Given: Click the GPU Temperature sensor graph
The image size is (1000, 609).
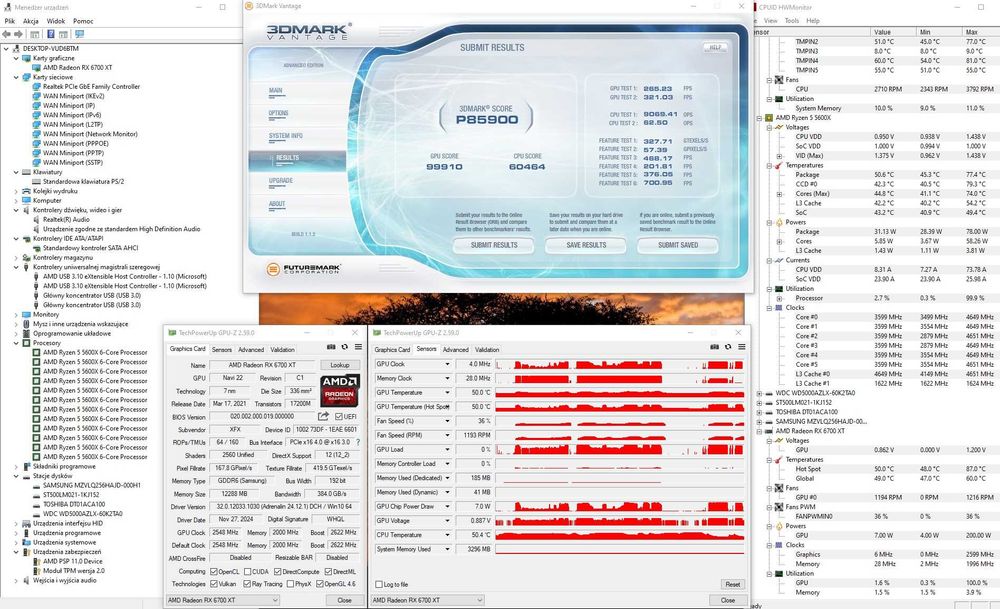Looking at the screenshot, I should coord(619,393).
